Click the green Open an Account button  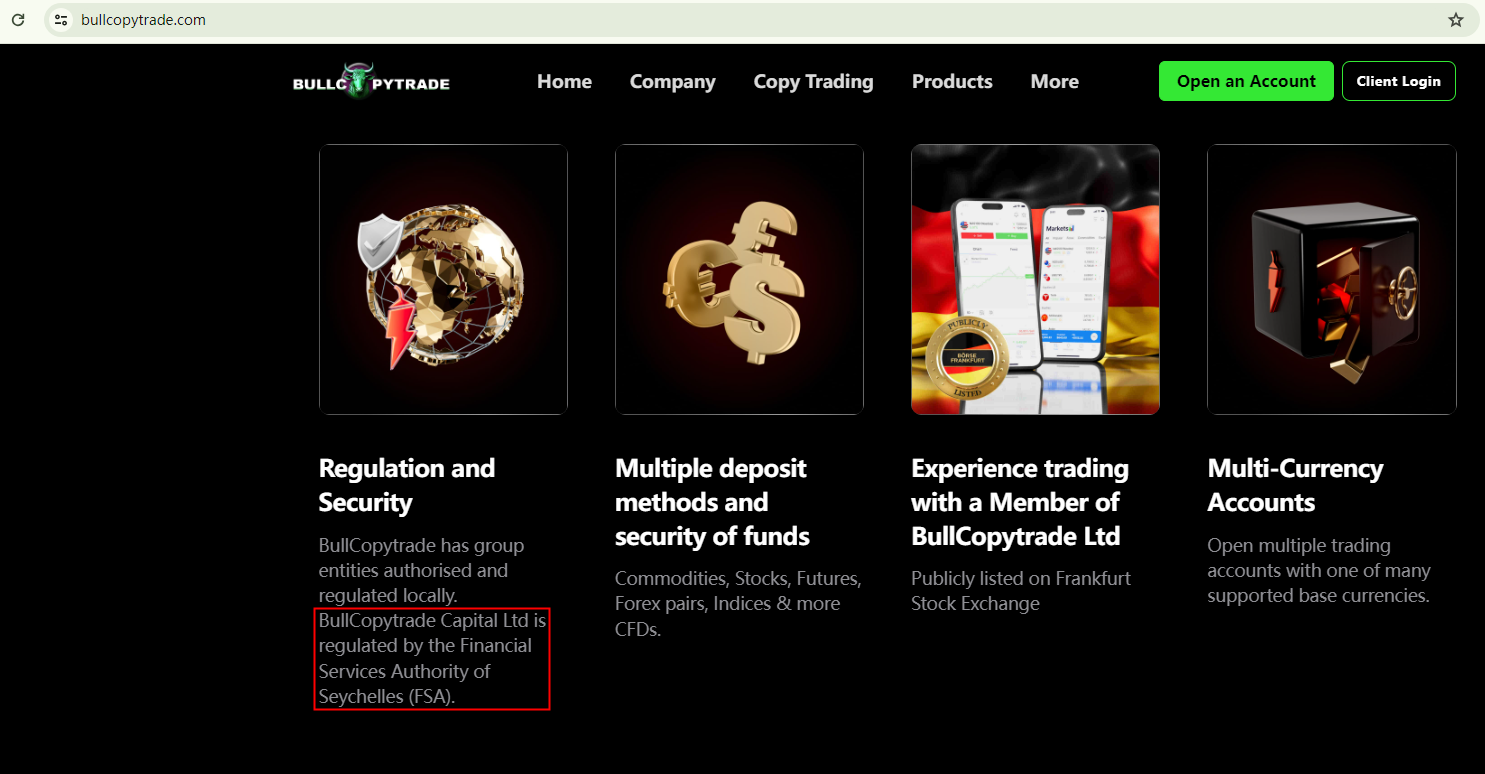(x=1246, y=81)
